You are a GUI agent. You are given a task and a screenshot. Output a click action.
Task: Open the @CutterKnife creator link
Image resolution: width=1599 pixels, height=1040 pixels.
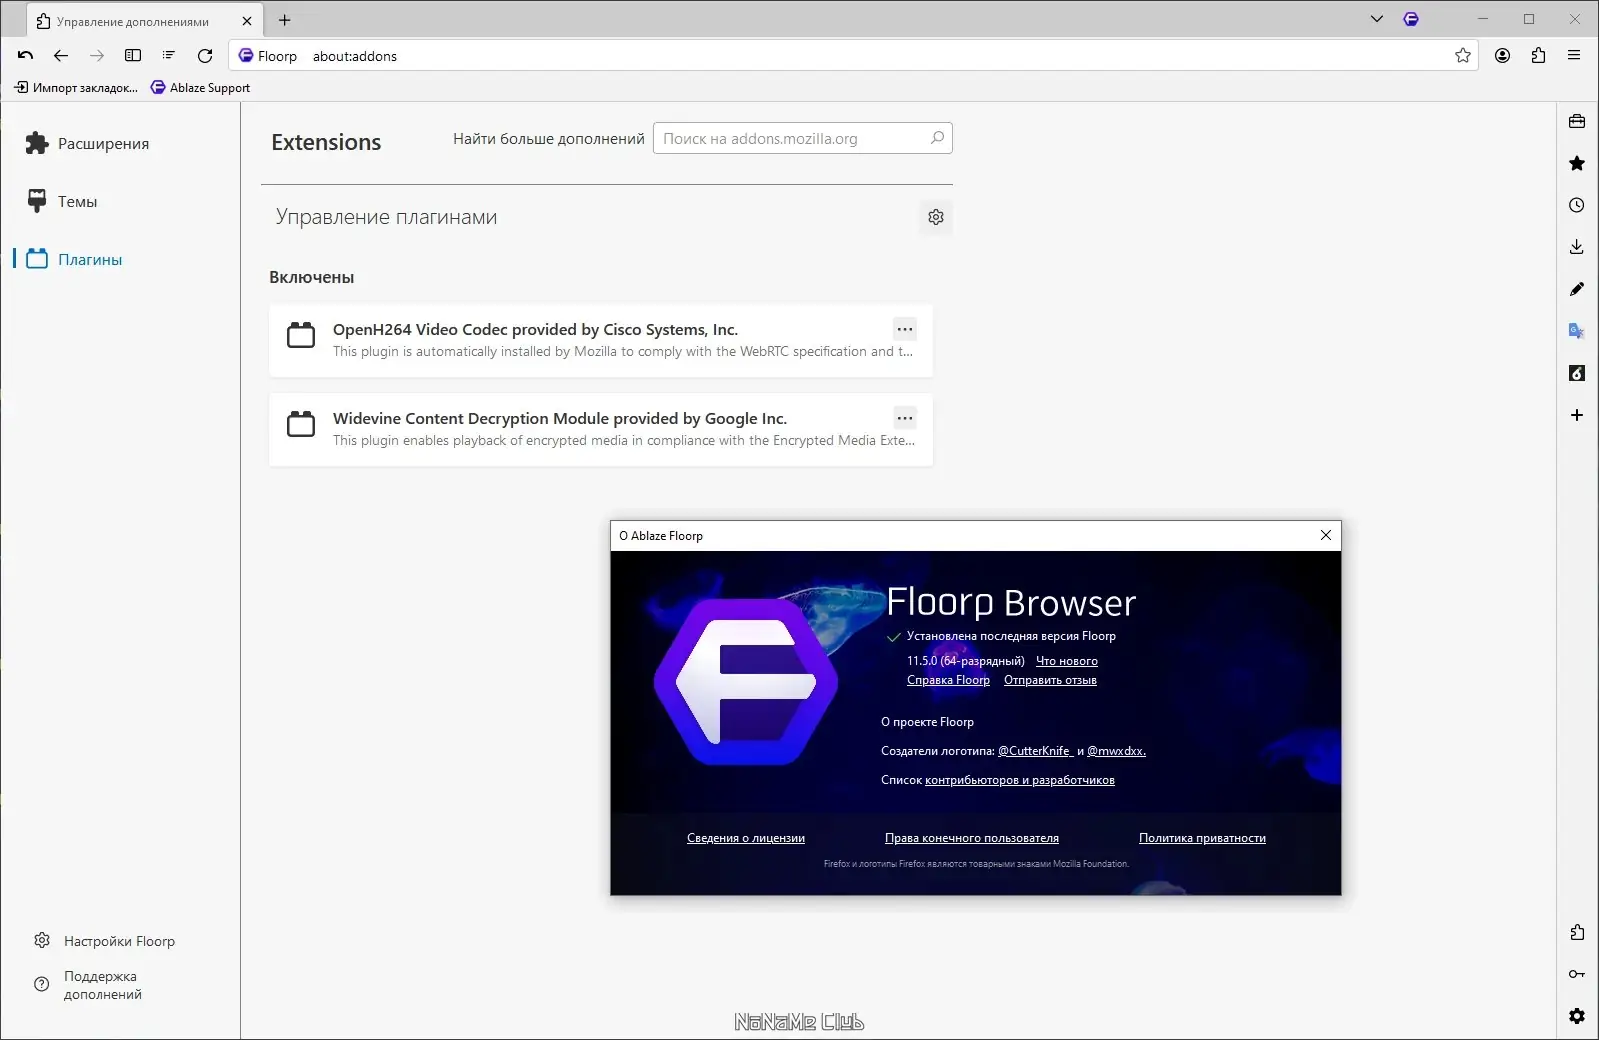1035,751
